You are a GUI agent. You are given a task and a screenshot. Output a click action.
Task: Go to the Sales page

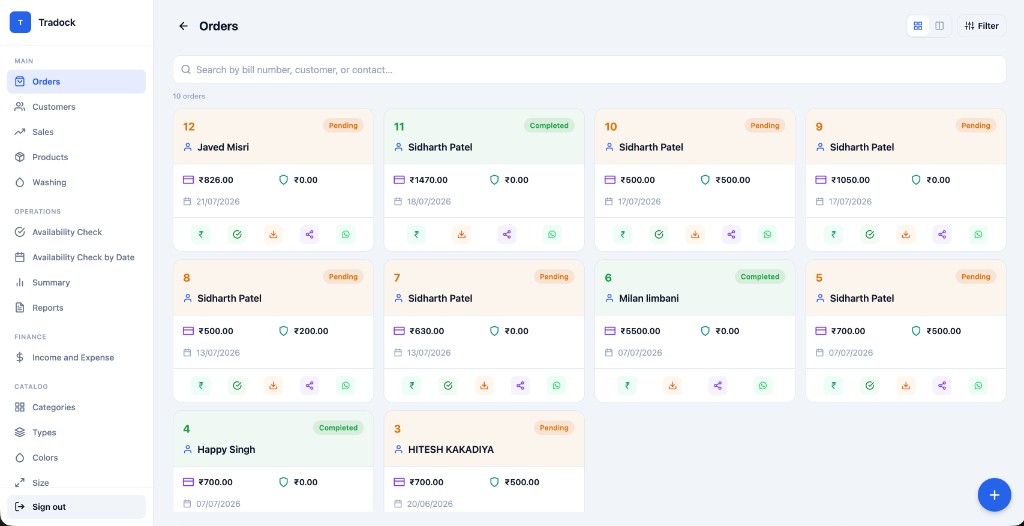click(76, 132)
